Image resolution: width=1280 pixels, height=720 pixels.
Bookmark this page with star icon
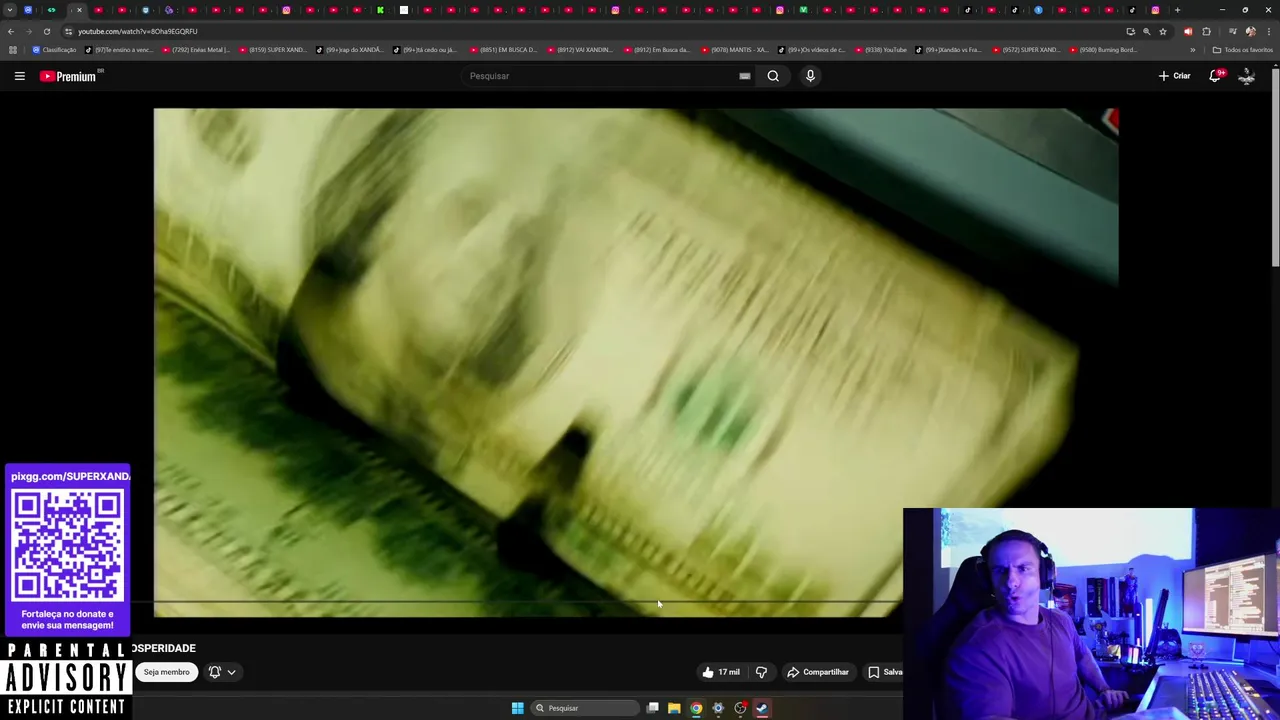1162,31
